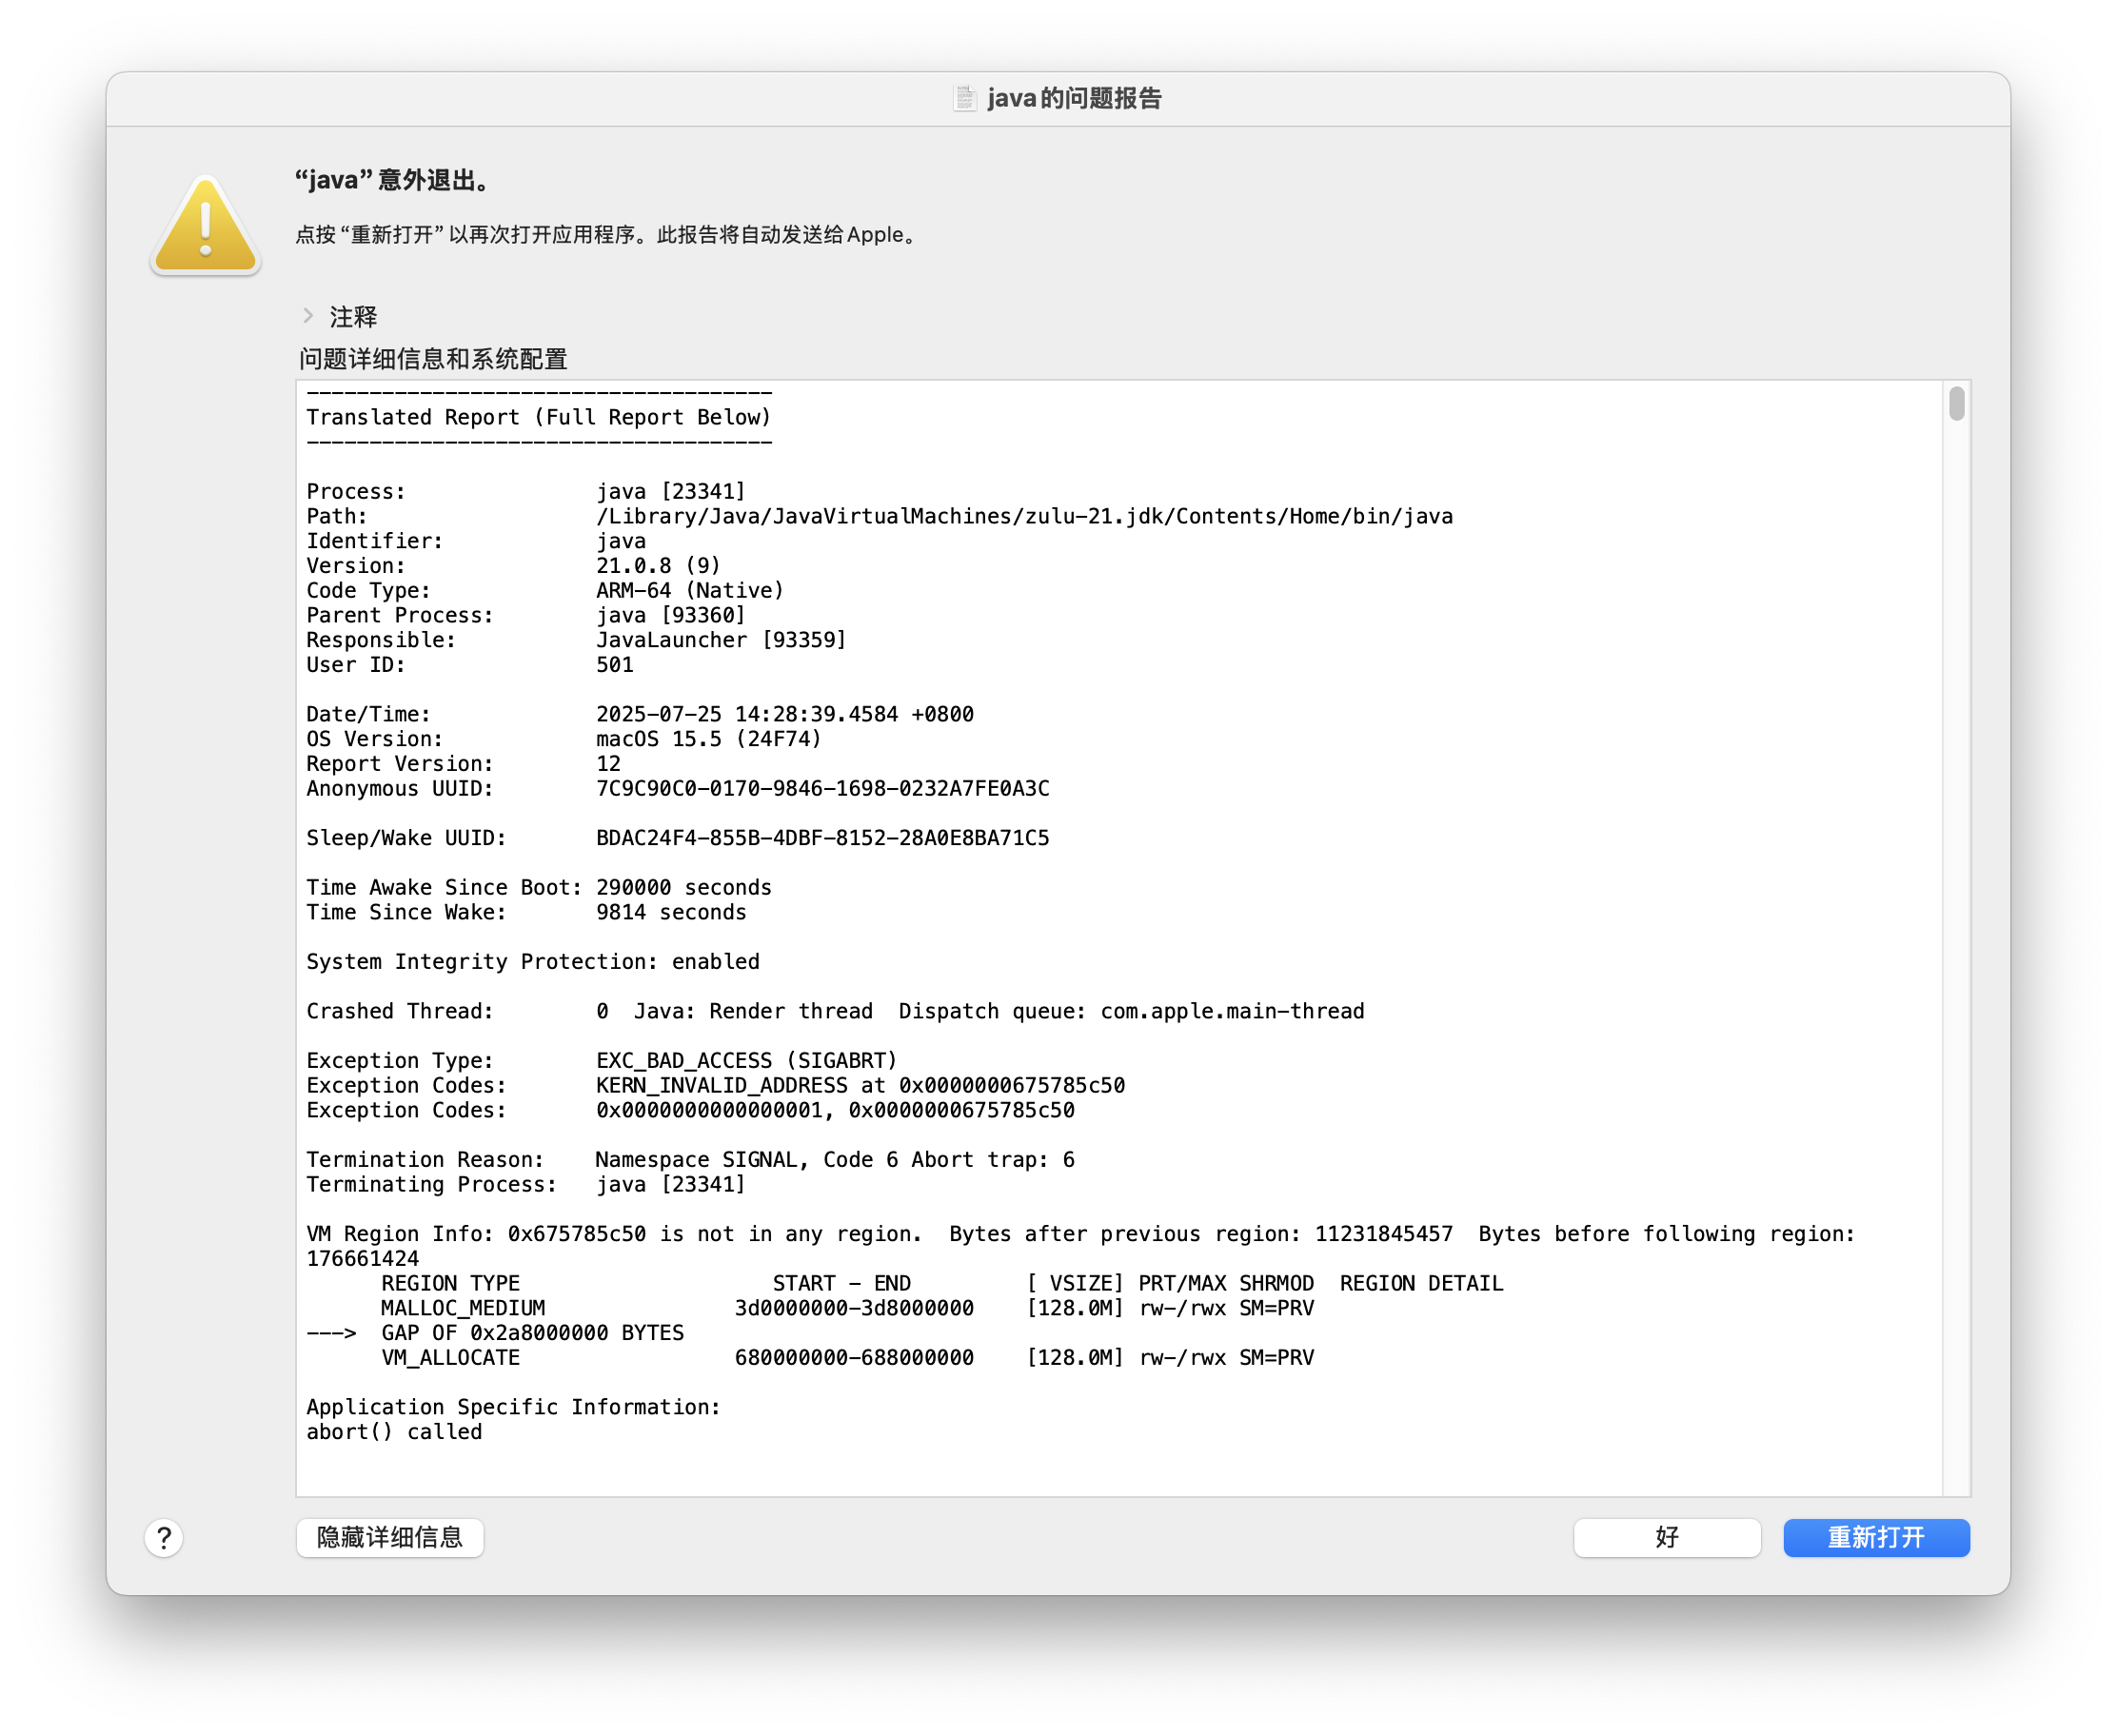Image resolution: width=2117 pixels, height=1736 pixels.
Task: Click the Translated Report header line
Action: (x=539, y=417)
